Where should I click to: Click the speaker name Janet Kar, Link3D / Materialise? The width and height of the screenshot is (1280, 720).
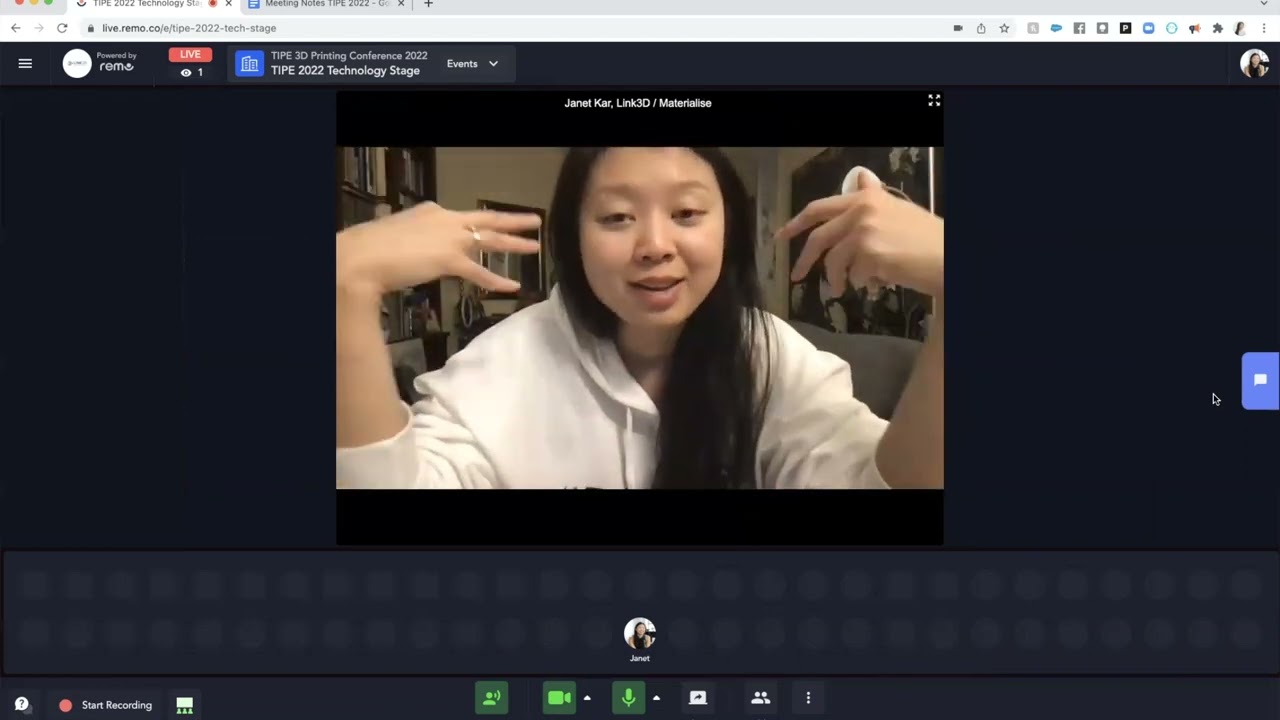(x=638, y=103)
